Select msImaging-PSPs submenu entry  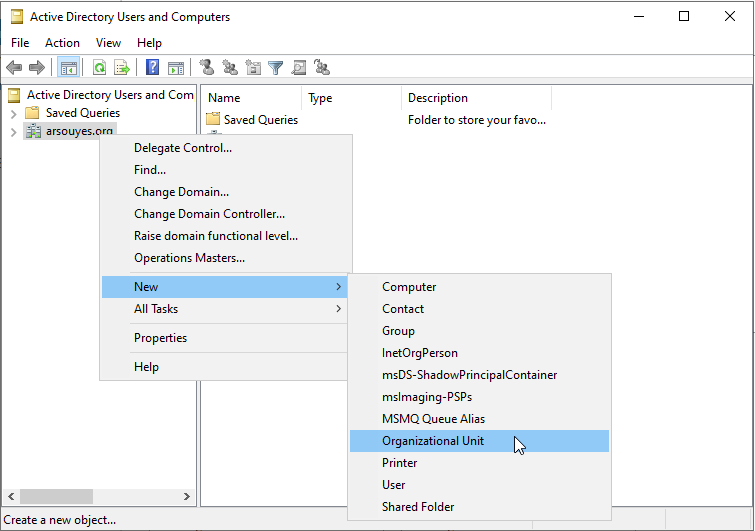(479, 397)
